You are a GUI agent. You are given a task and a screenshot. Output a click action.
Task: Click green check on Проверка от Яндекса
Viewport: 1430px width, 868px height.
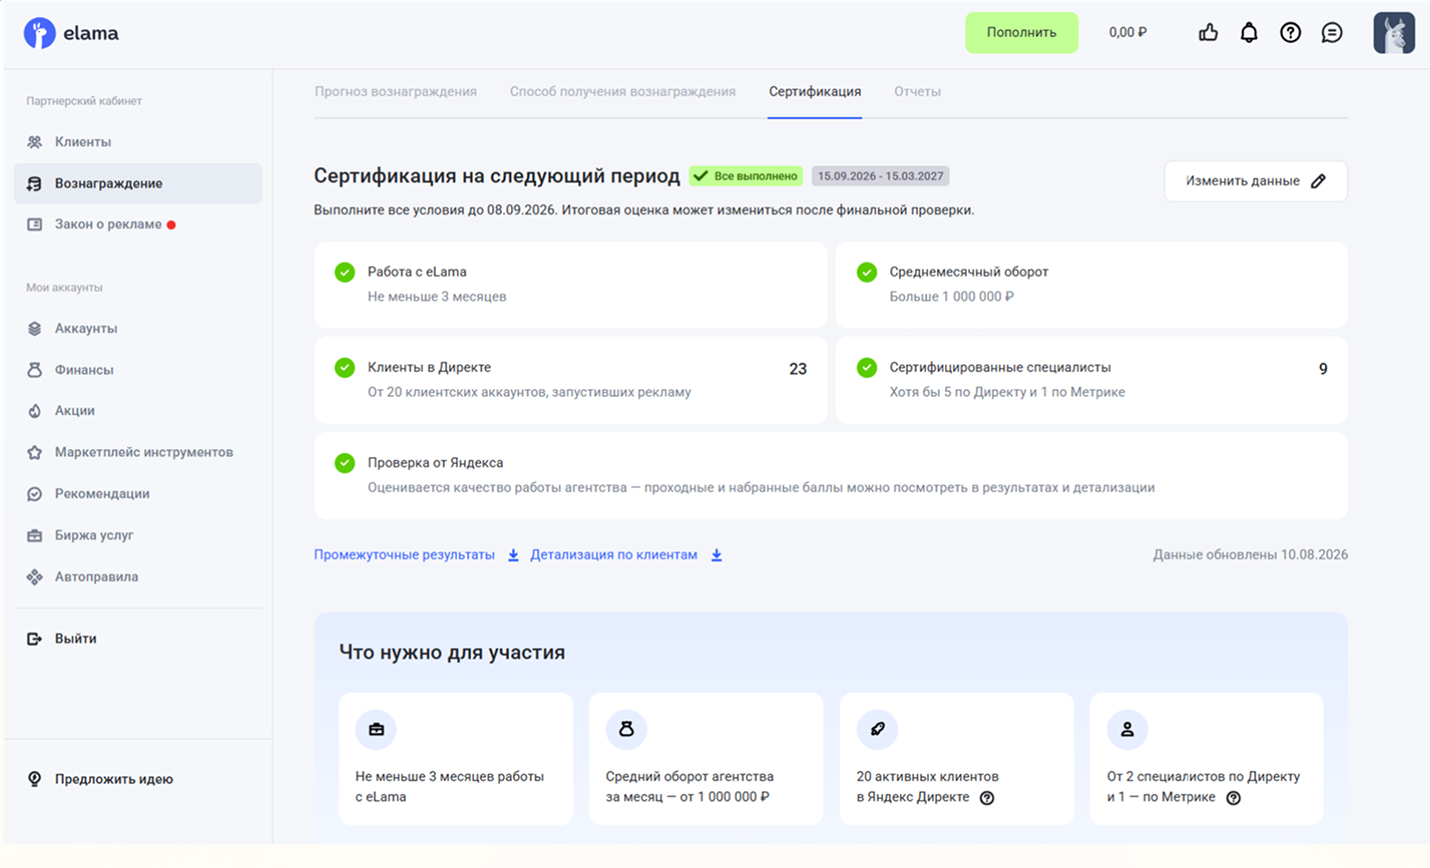344,463
